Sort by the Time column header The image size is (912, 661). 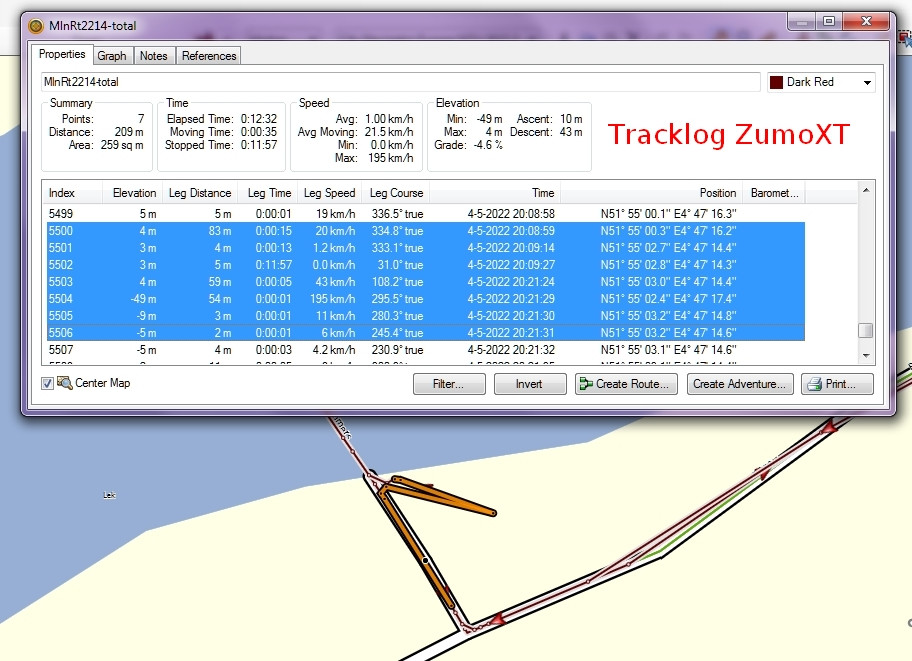495,193
